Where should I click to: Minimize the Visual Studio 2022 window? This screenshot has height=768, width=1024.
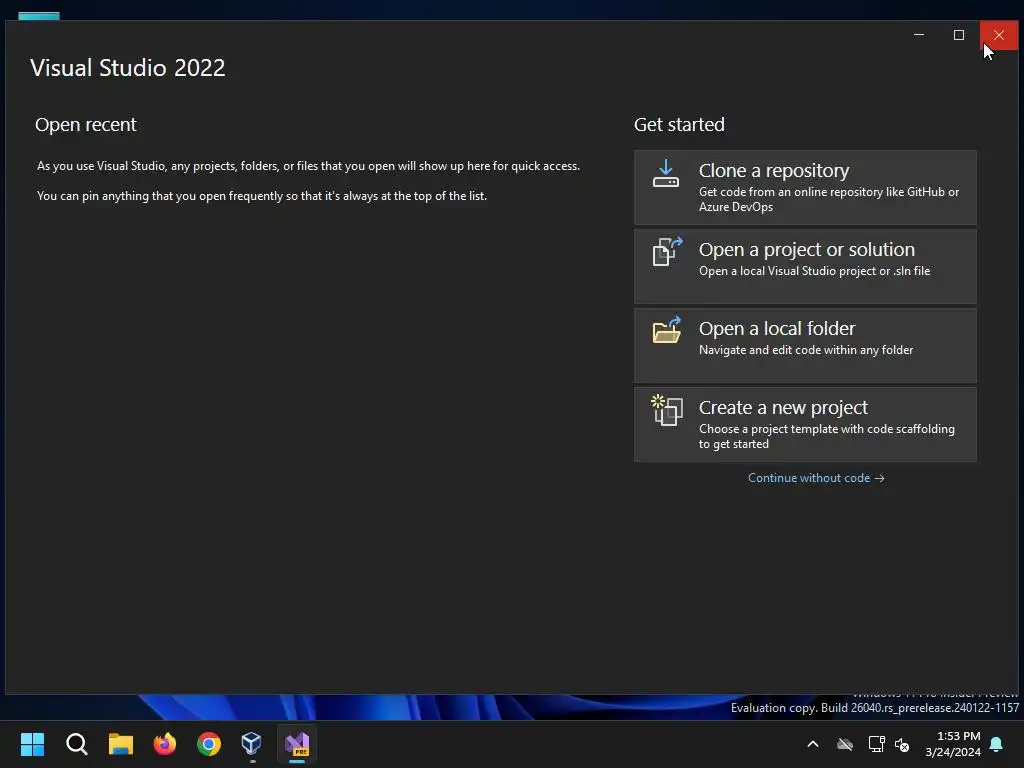(x=919, y=35)
